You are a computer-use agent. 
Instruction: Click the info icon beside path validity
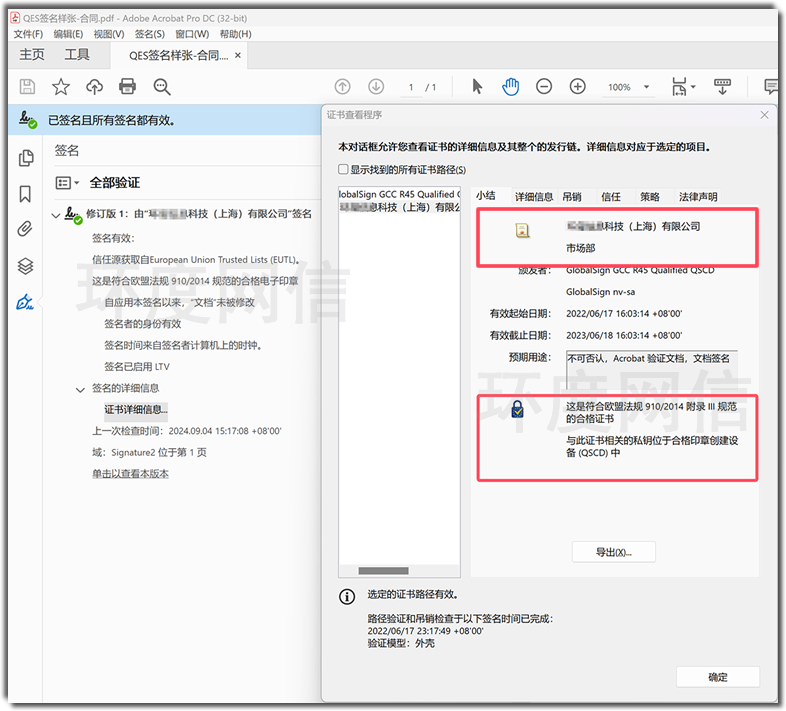coord(347,597)
